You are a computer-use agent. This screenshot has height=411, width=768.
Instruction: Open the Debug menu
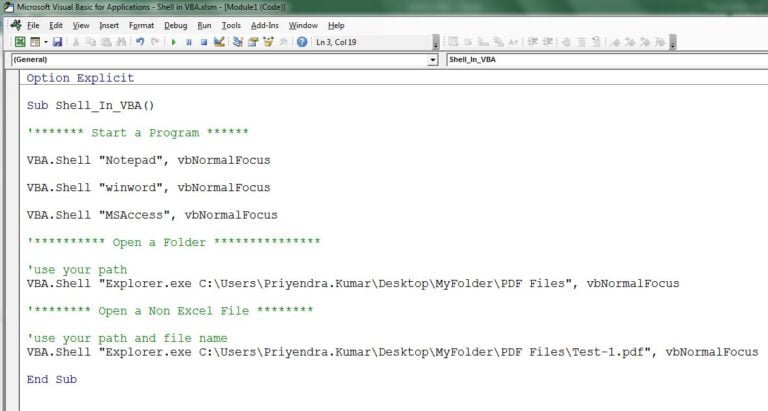[x=175, y=25]
